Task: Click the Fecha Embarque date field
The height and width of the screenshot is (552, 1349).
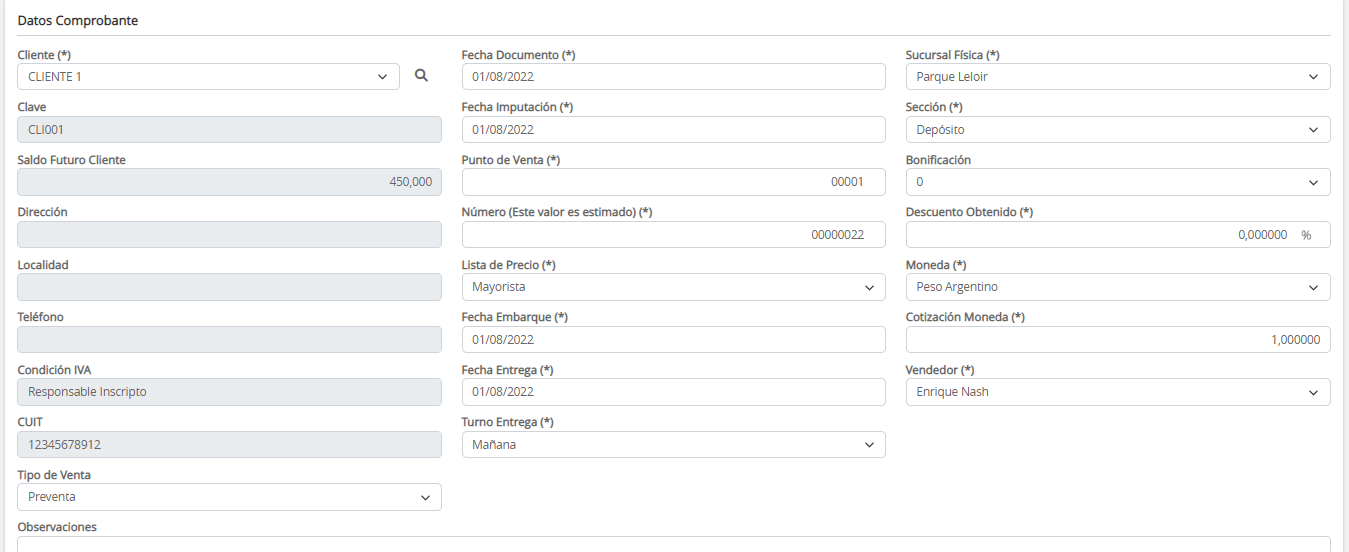Action: pyautogui.click(x=673, y=340)
